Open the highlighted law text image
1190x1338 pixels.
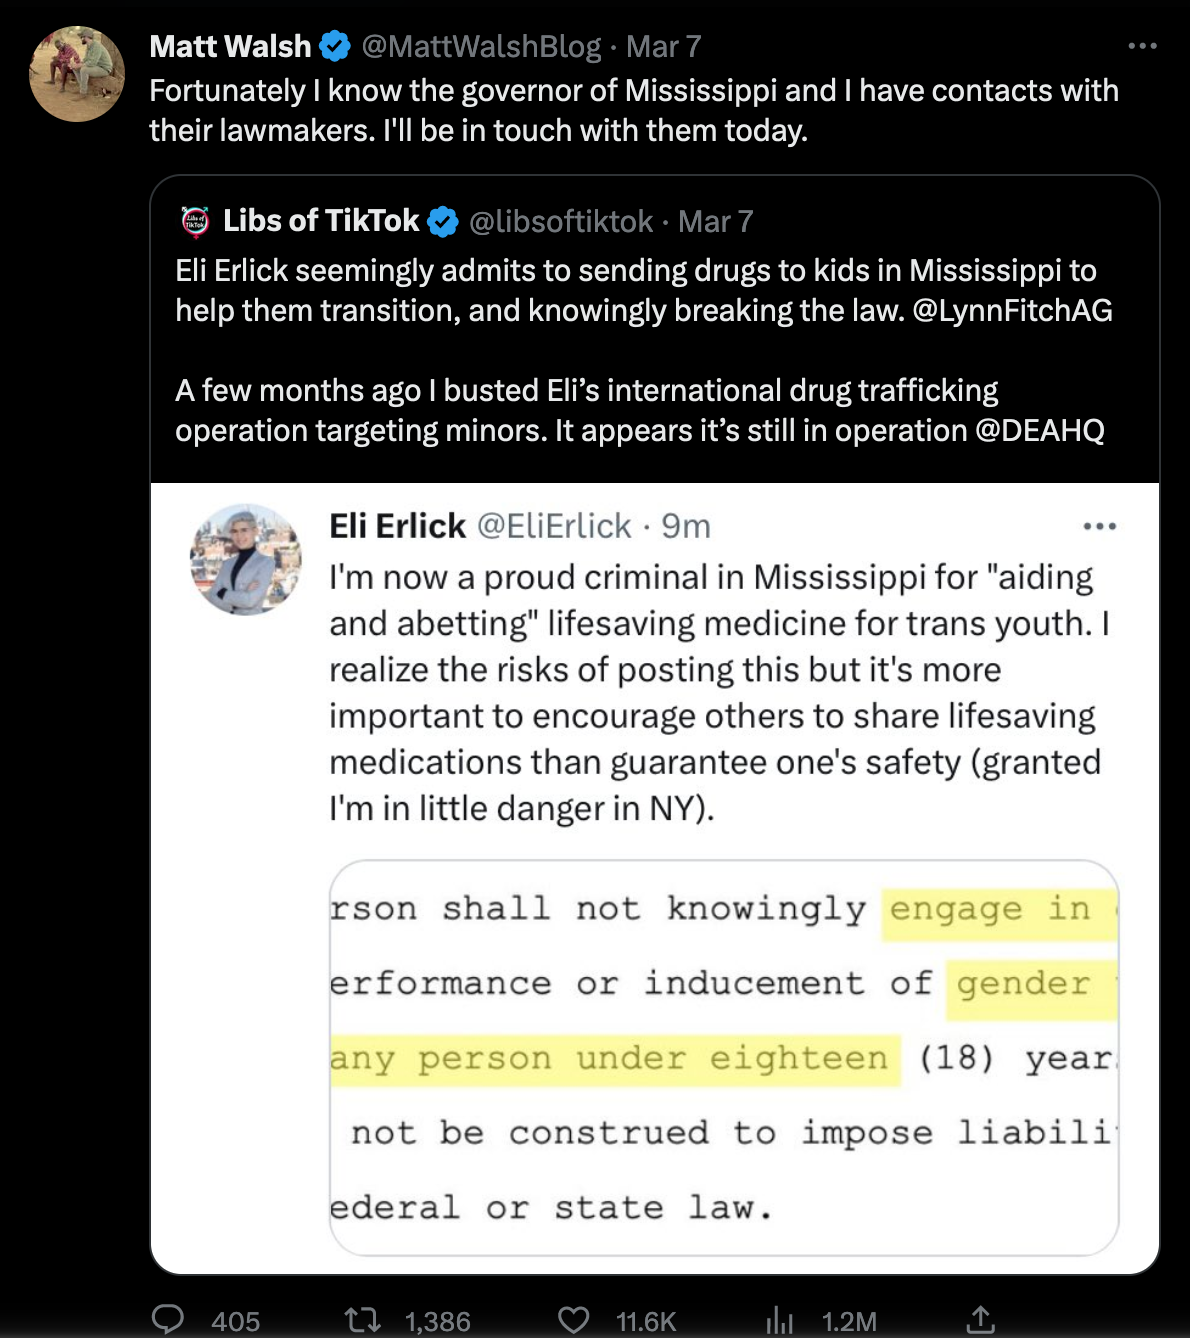click(724, 1058)
